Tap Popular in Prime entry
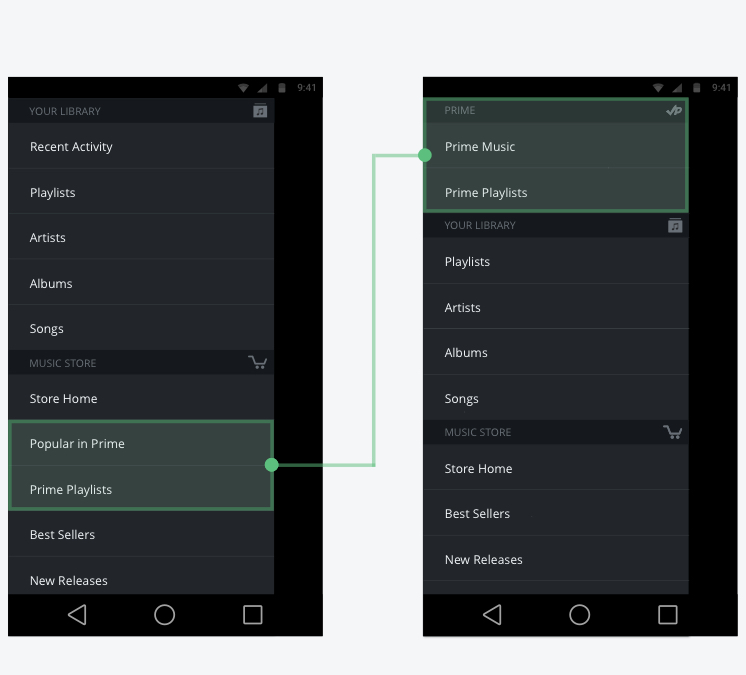Viewport: 746px width, 675px height. coord(141,443)
